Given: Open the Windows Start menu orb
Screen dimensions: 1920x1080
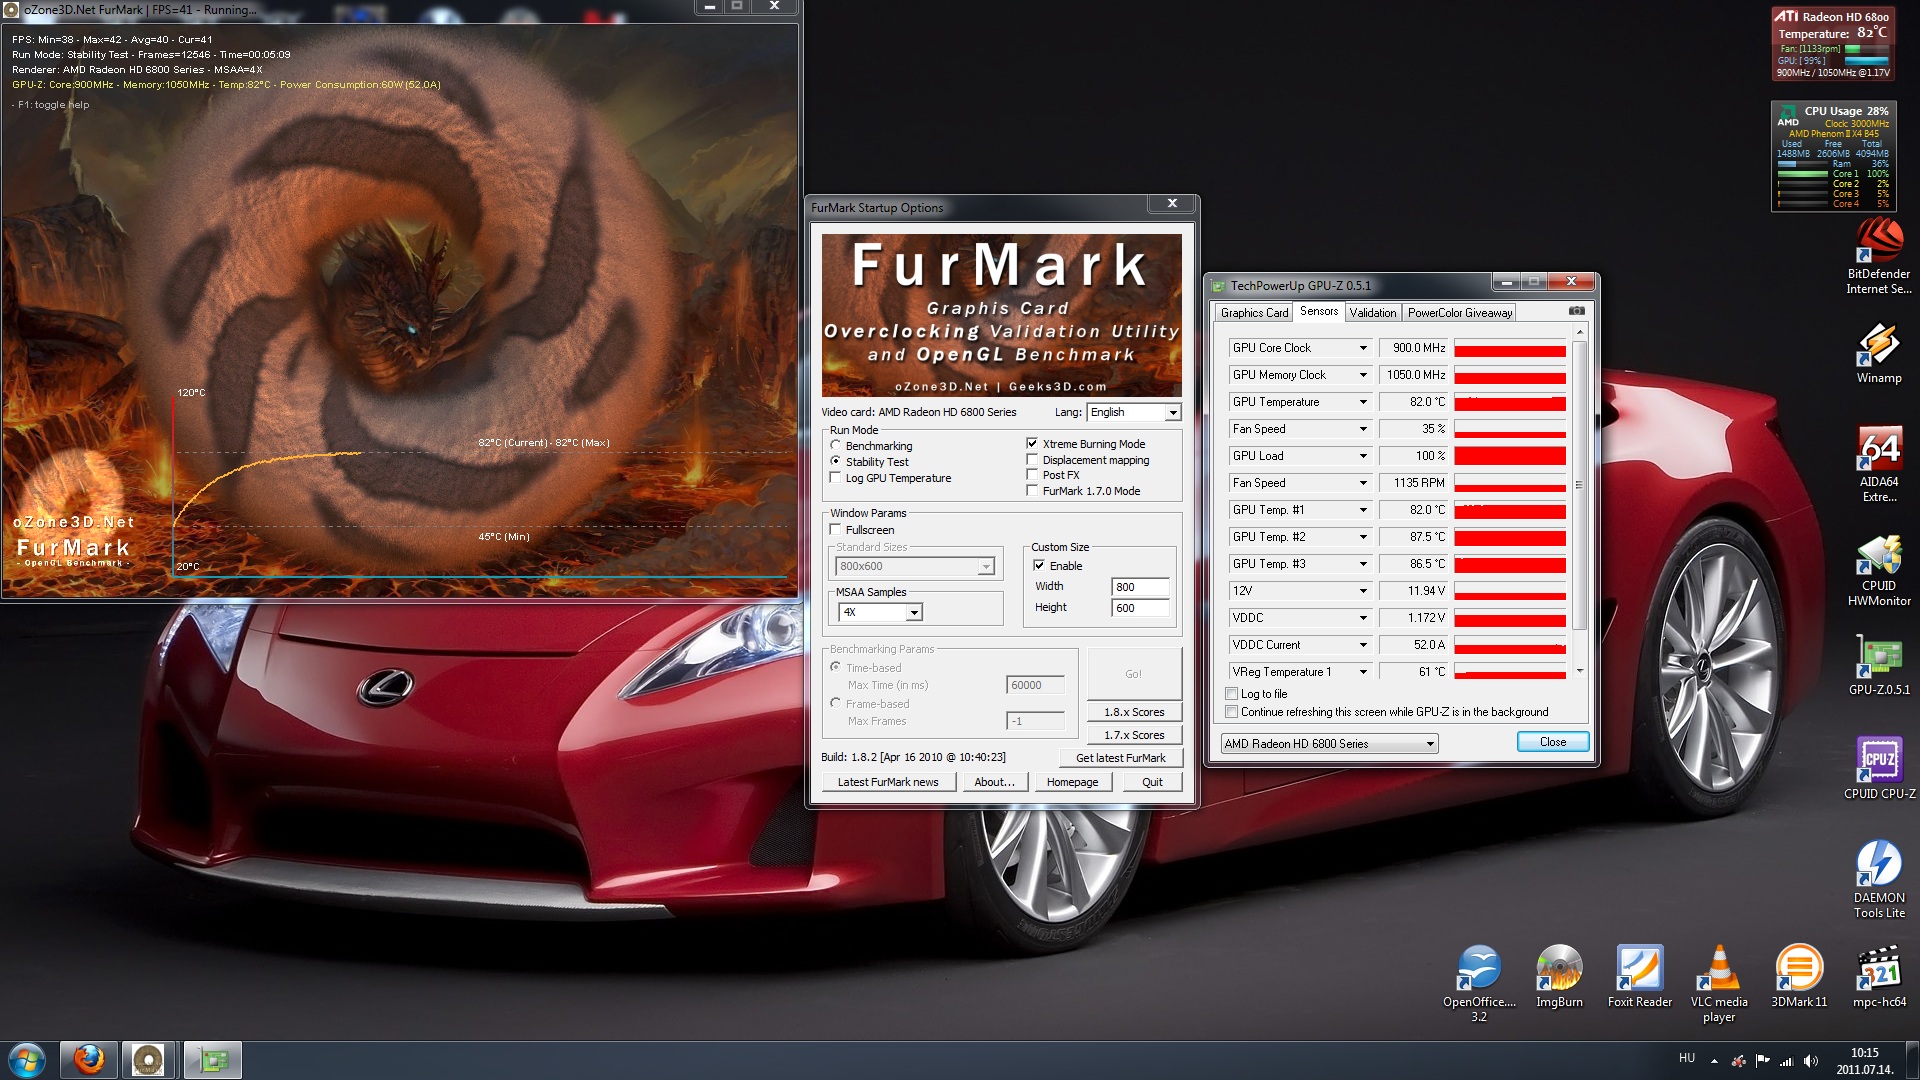Looking at the screenshot, I should click(27, 1060).
